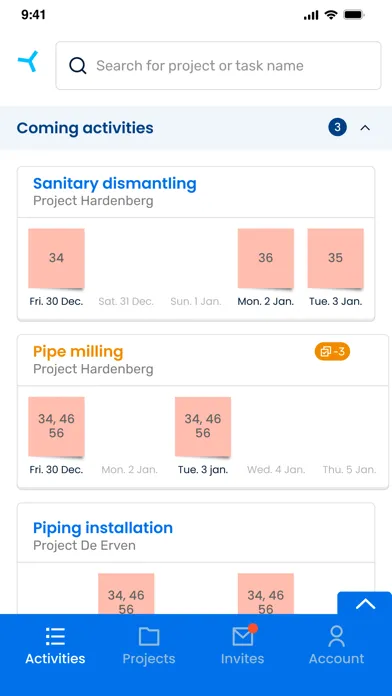Viewport: 392px width, 696px height.
Task: Switch to the Projects tab label
Action: pos(149,658)
